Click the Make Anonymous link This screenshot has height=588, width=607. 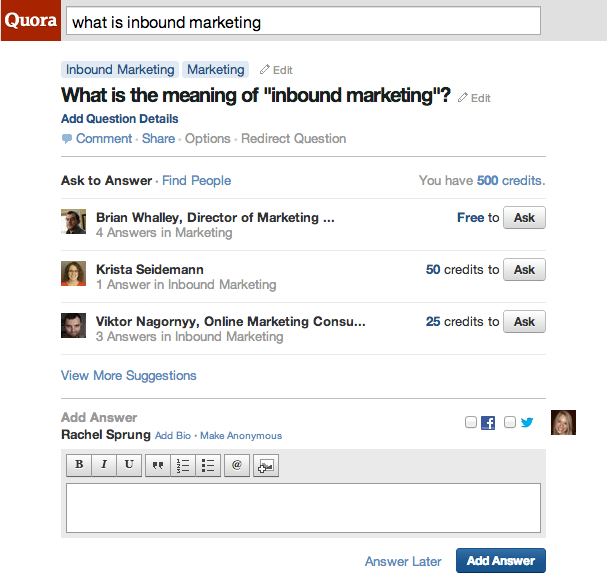pyautogui.click(x=241, y=436)
